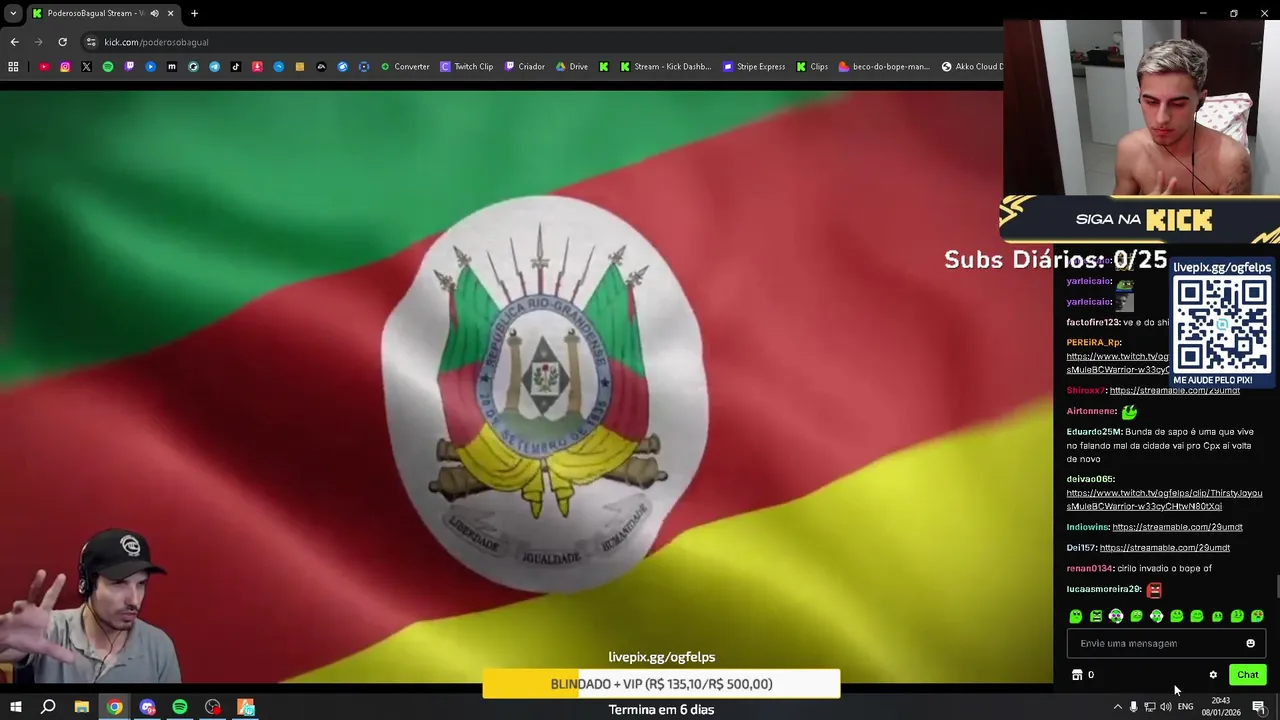Mute the PoderosoBagual Stream tab audio
1280x720 pixels.
tap(154, 13)
